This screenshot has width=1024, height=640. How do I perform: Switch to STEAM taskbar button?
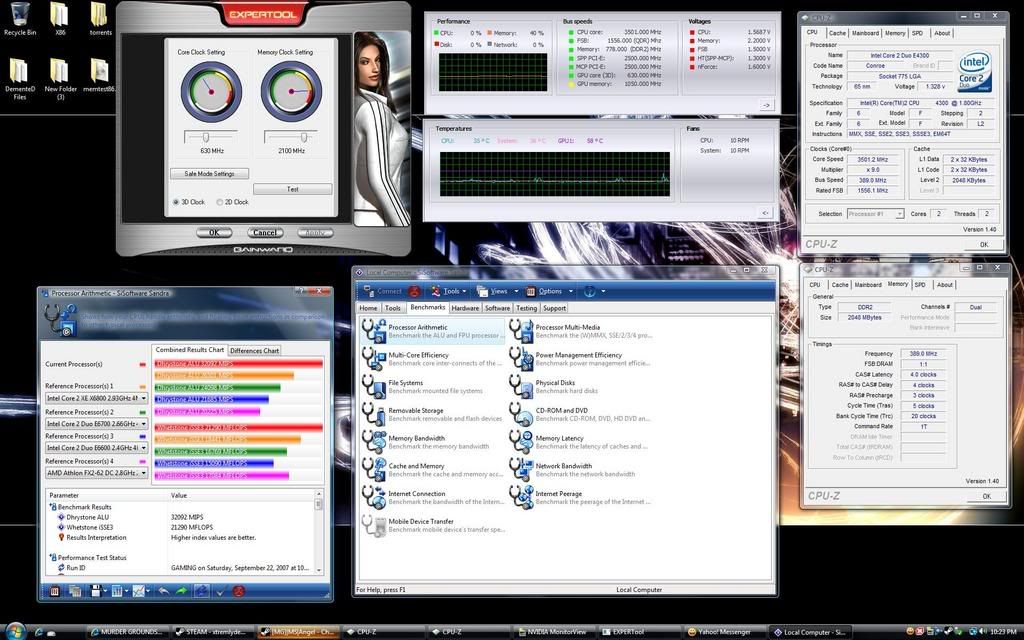click(214, 632)
